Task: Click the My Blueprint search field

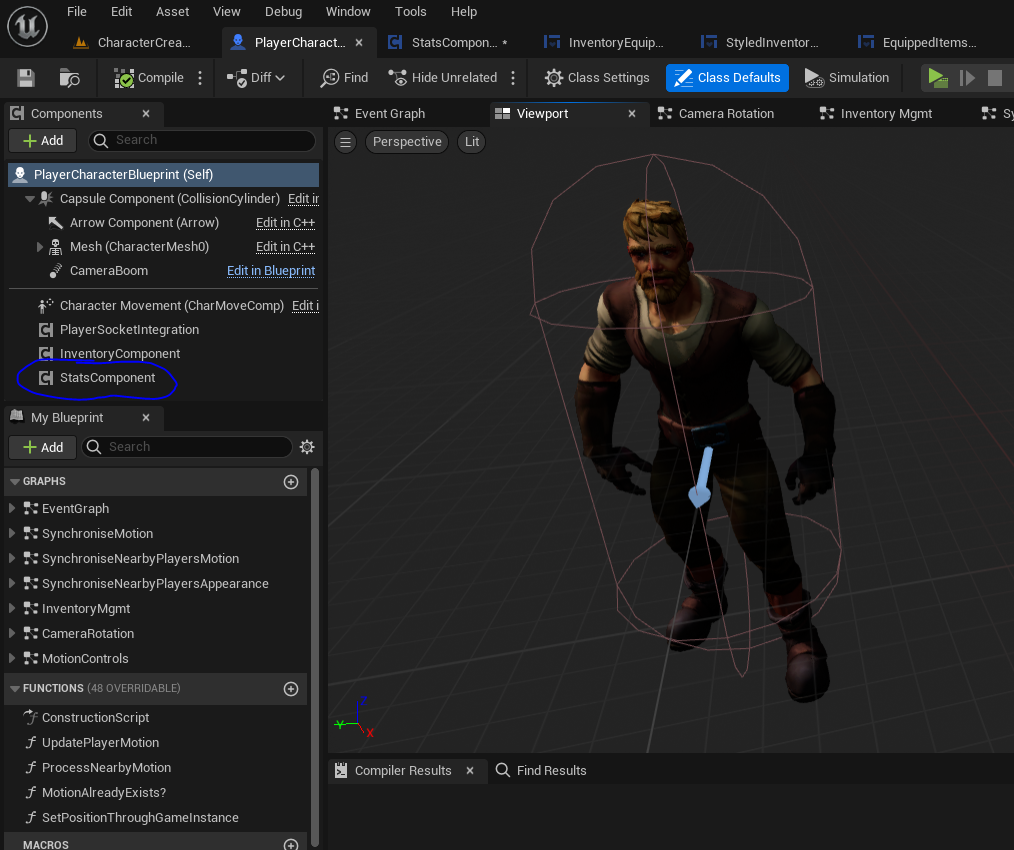Action: [x=187, y=447]
